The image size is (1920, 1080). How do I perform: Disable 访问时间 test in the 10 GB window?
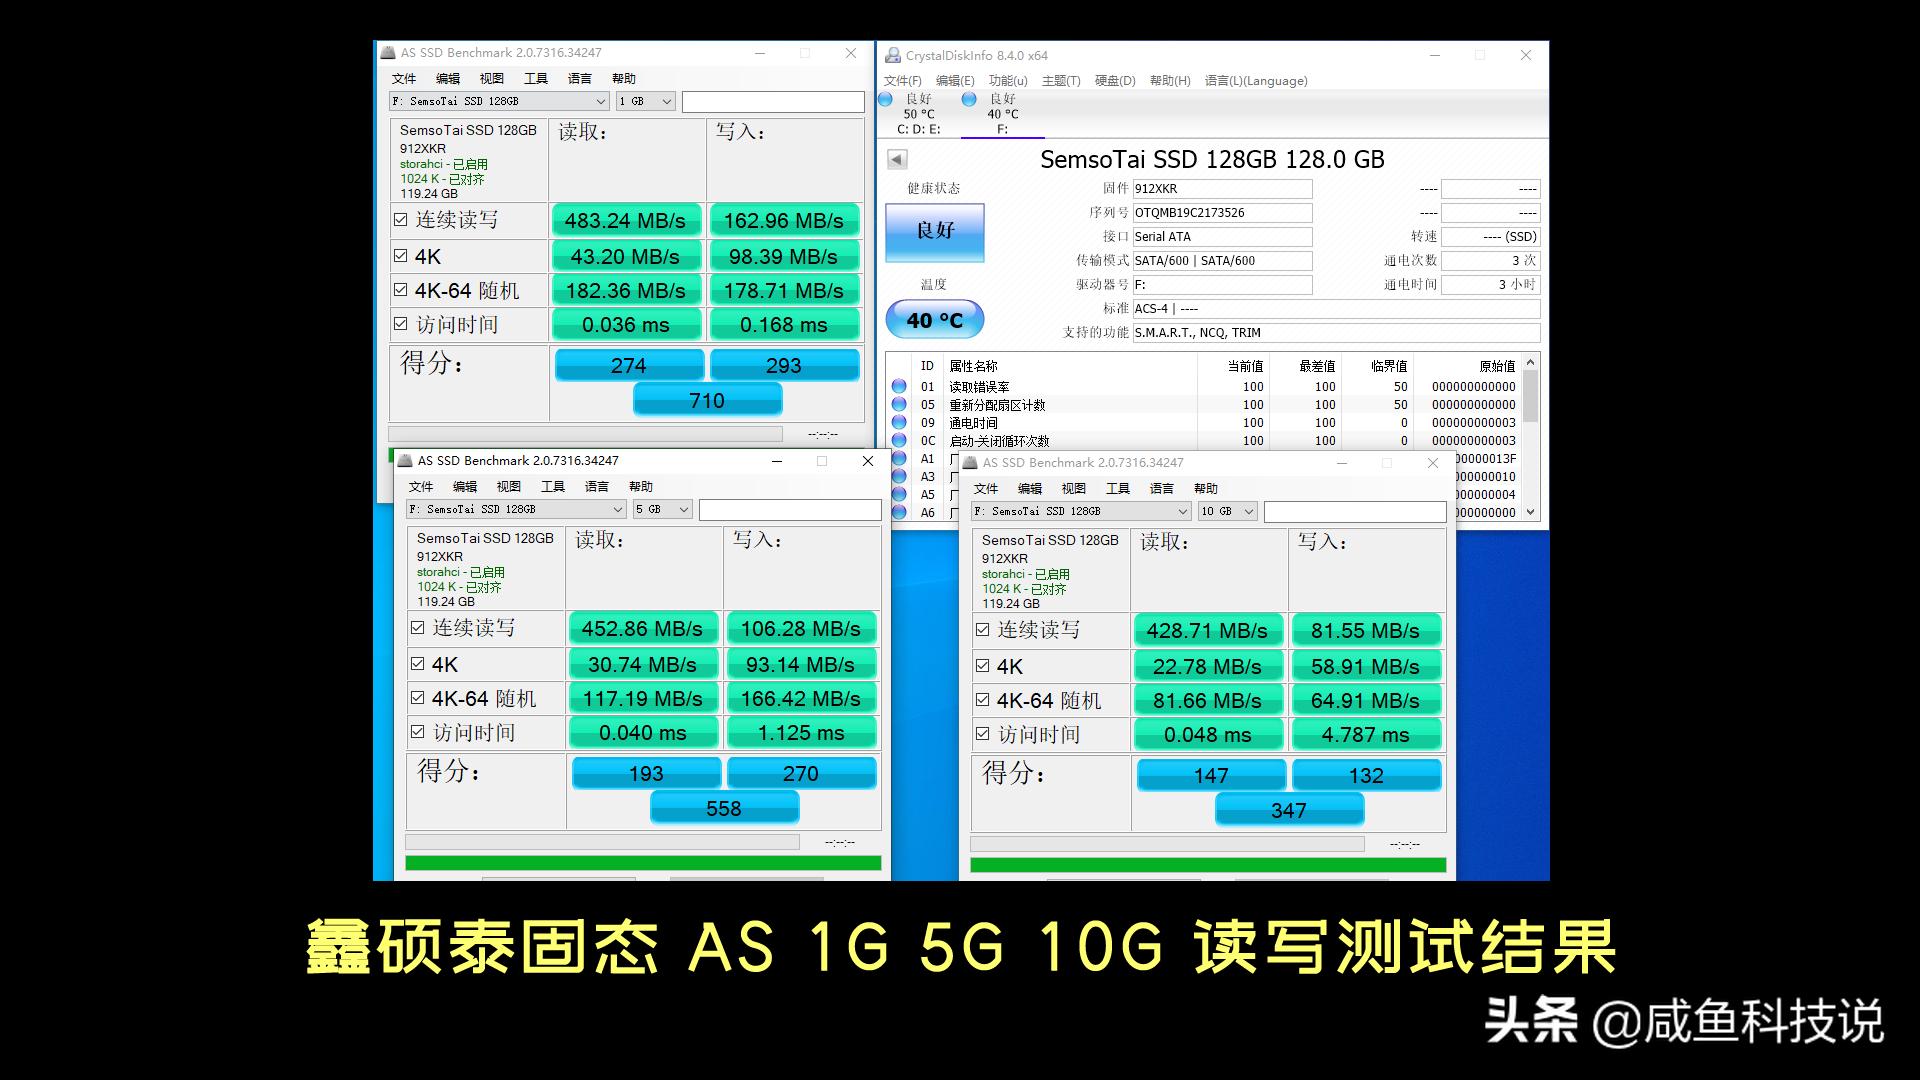pyautogui.click(x=982, y=733)
